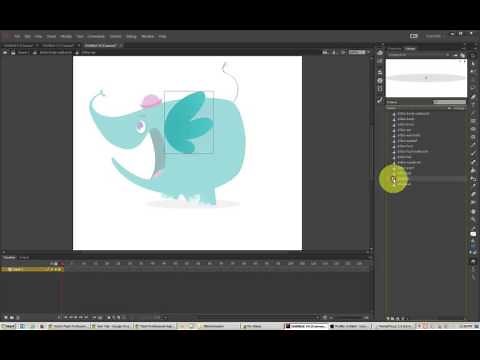Open the Edit Scene dropdown icon

pos(325,52)
